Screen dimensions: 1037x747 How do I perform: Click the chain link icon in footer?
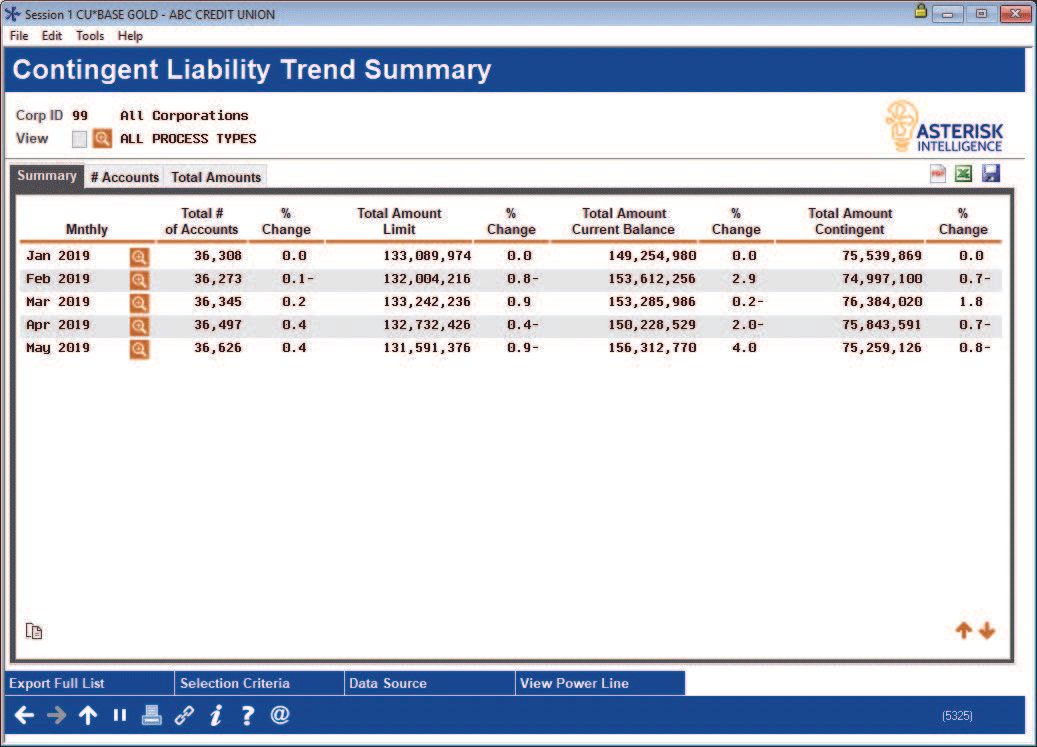(184, 715)
